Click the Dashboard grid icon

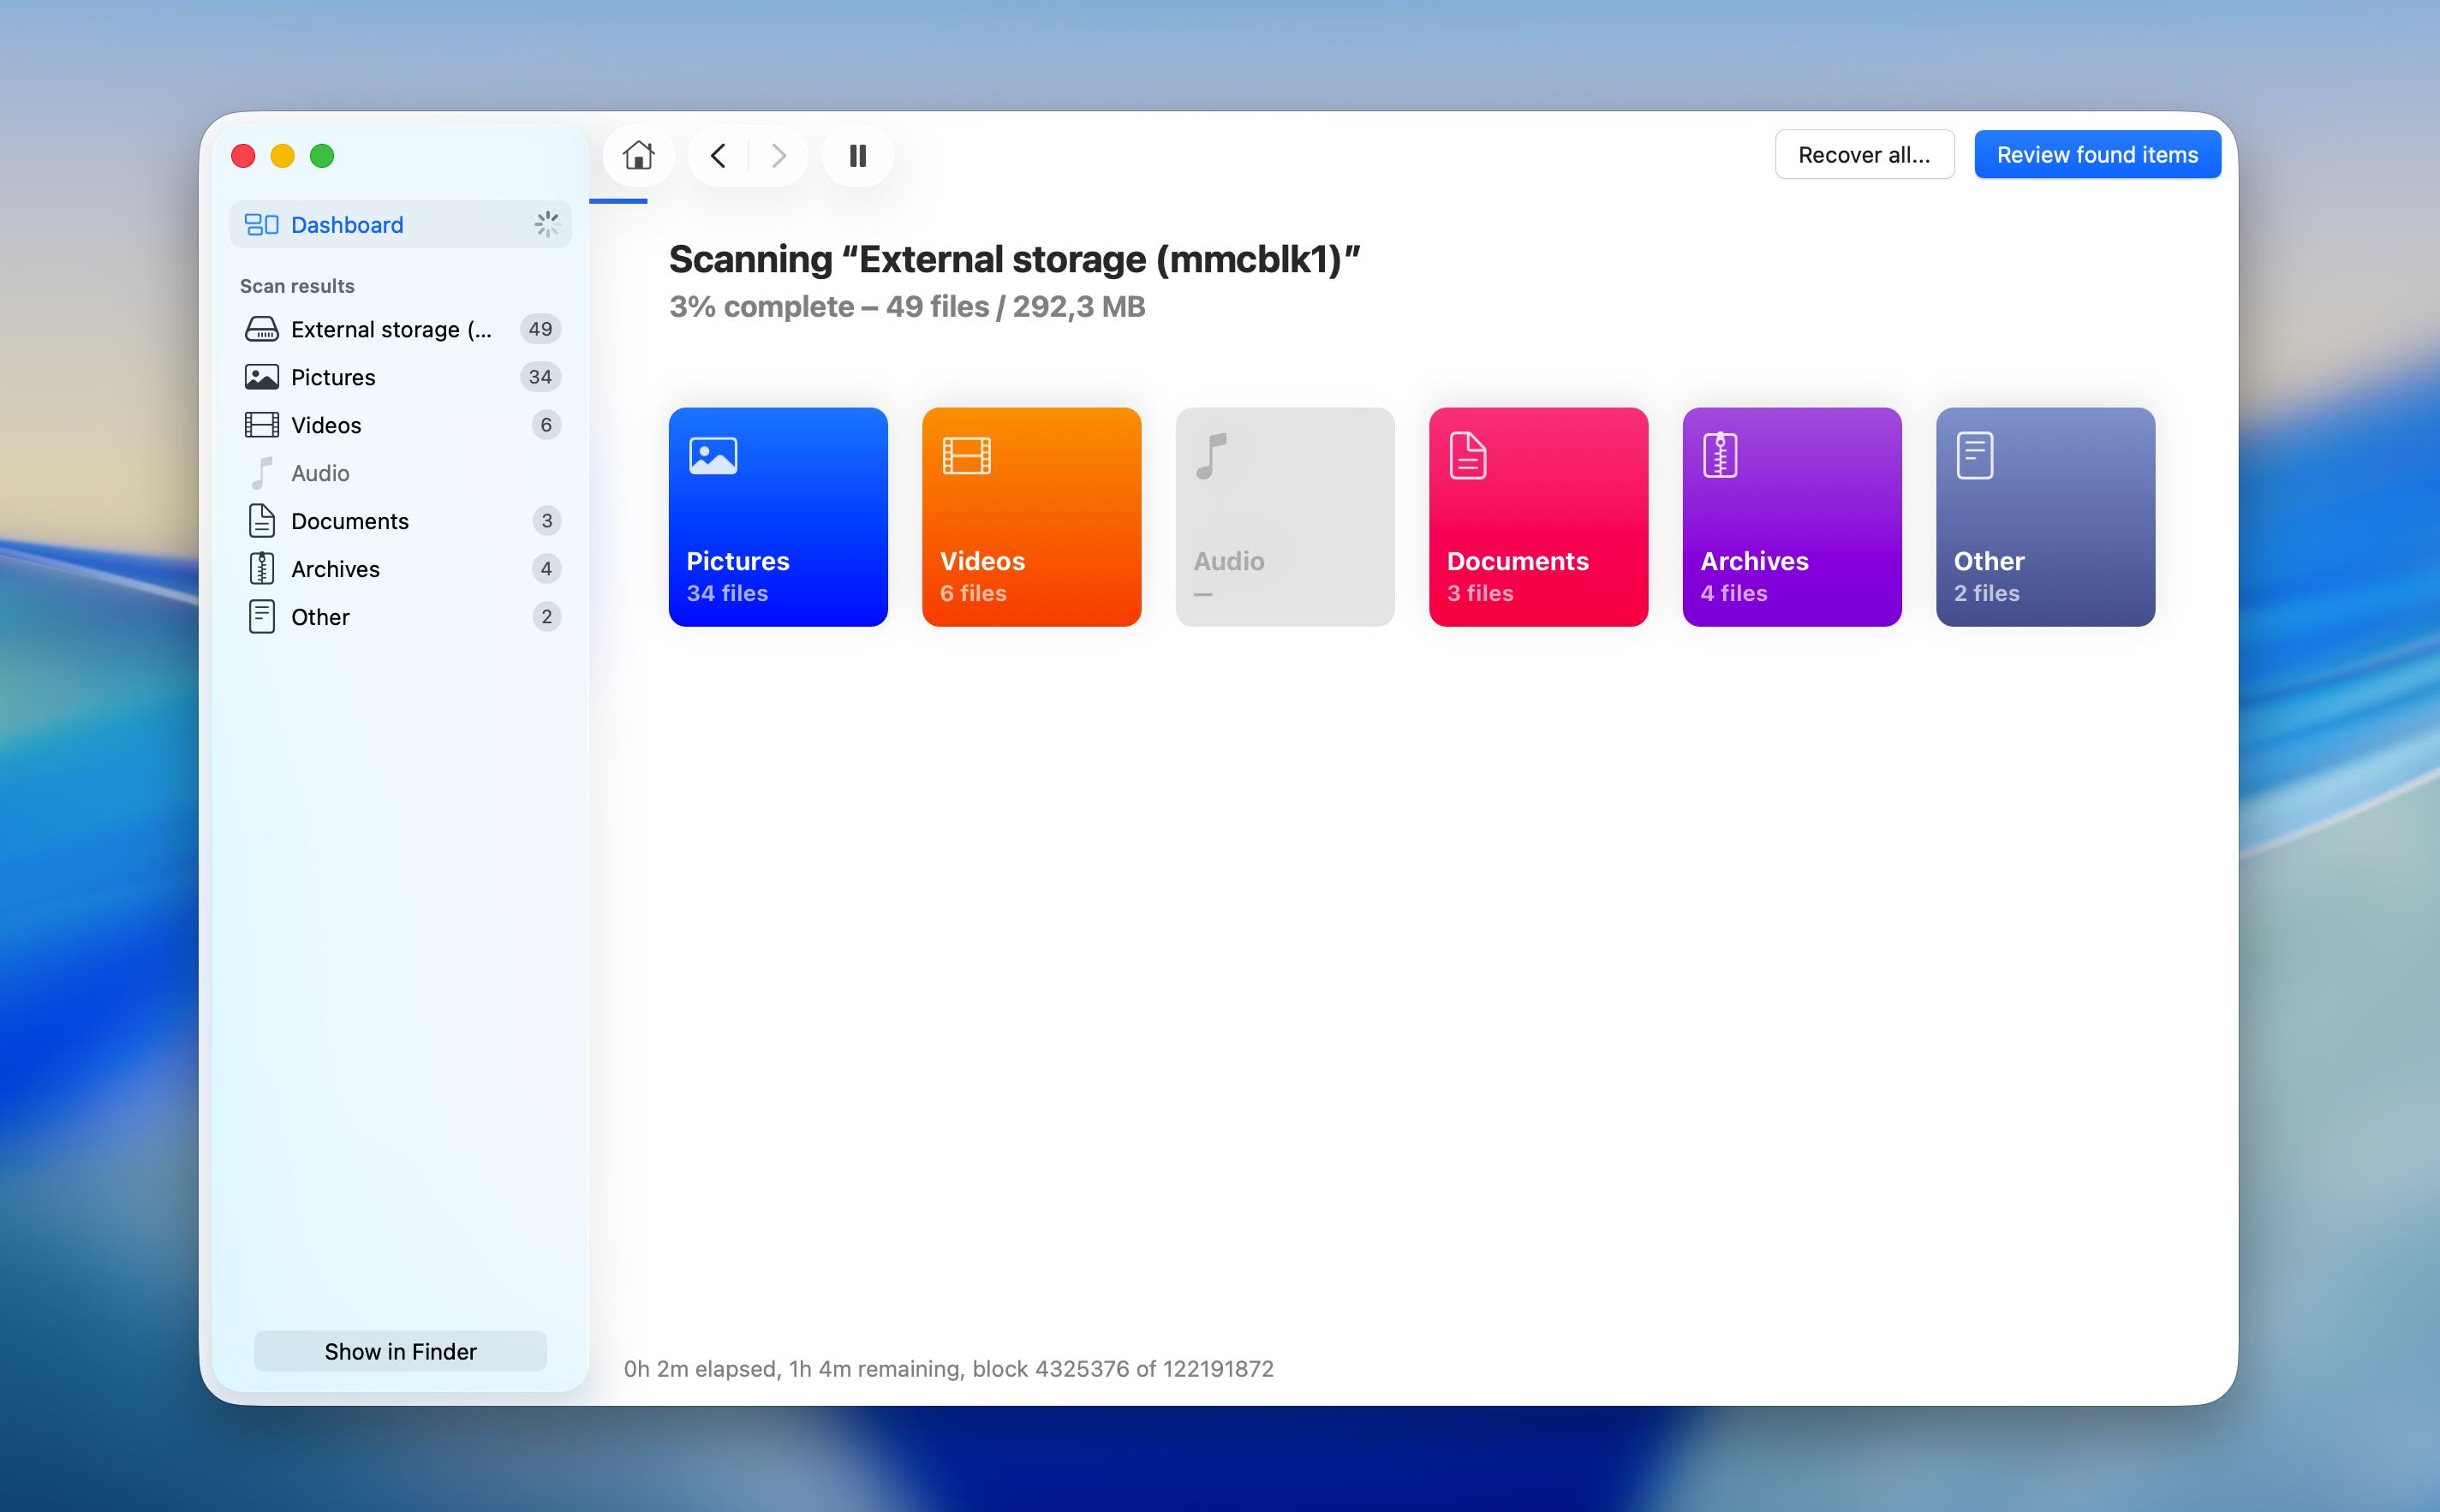(x=263, y=224)
